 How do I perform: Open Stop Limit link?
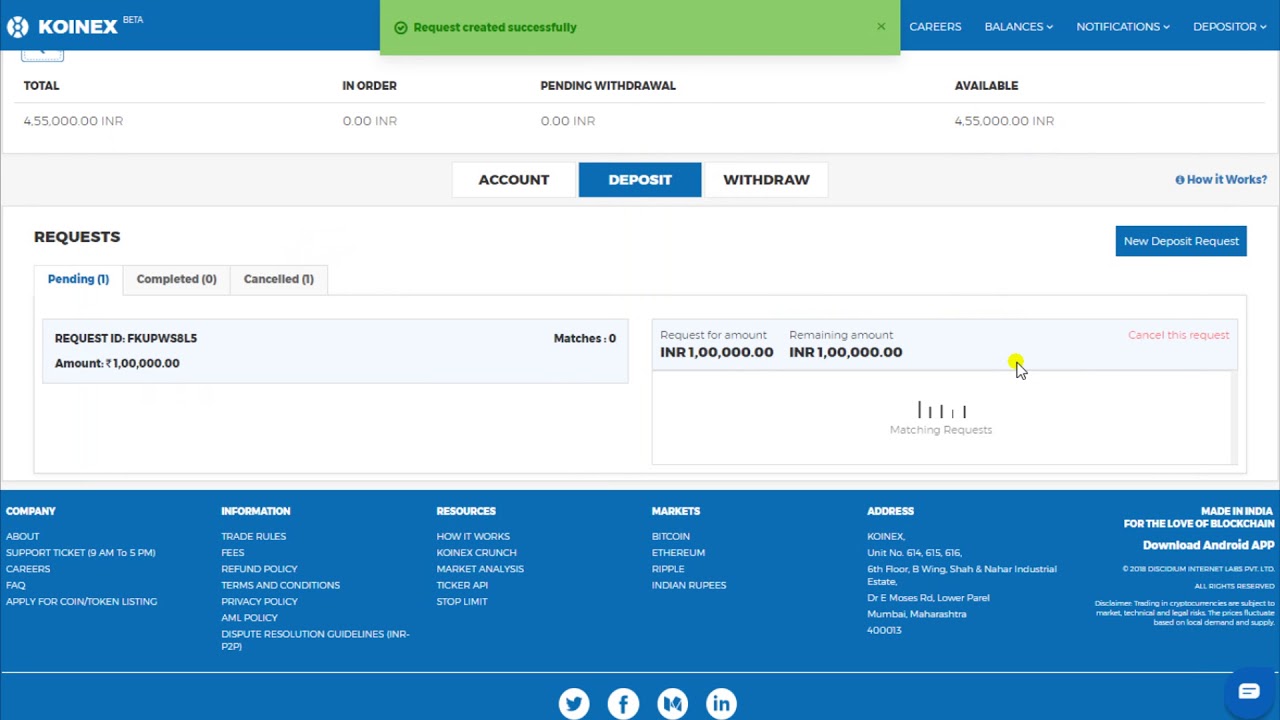click(x=462, y=601)
